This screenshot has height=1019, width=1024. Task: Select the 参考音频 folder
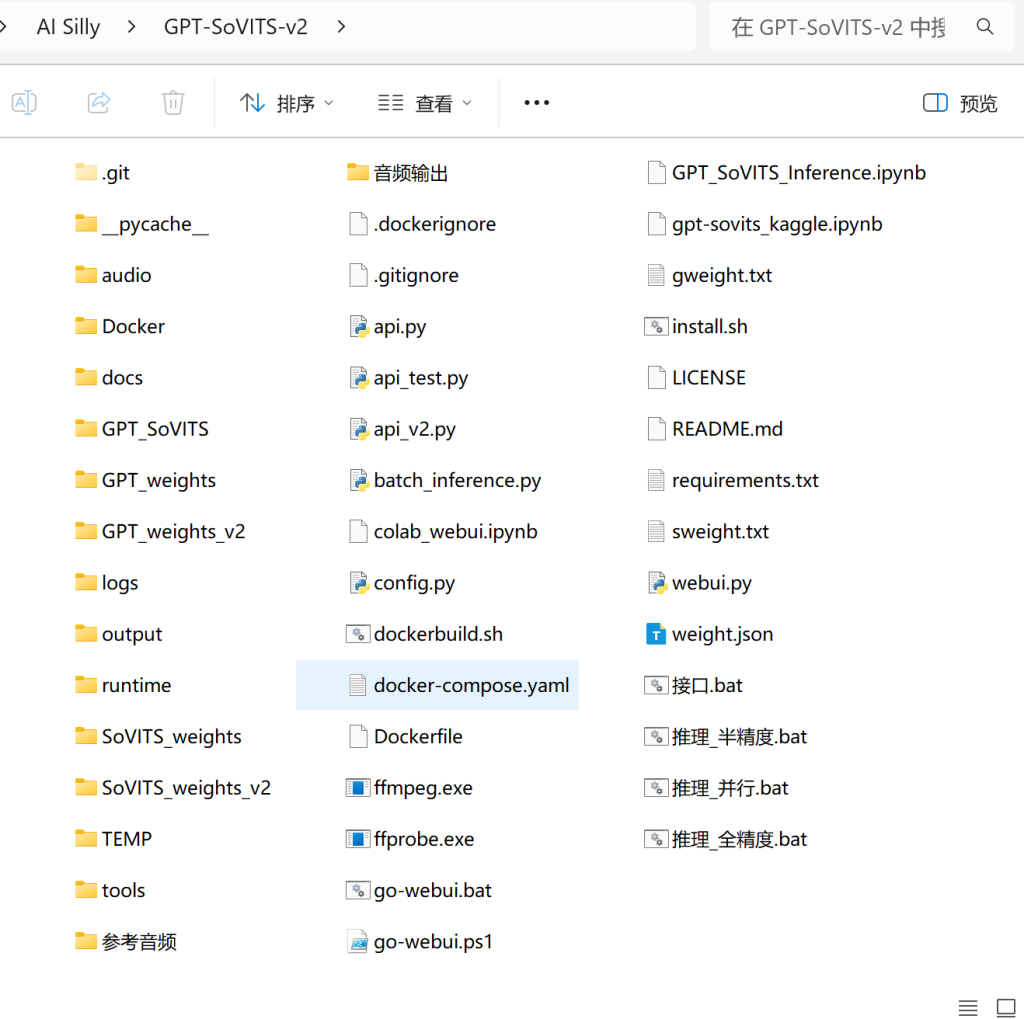pos(126,941)
